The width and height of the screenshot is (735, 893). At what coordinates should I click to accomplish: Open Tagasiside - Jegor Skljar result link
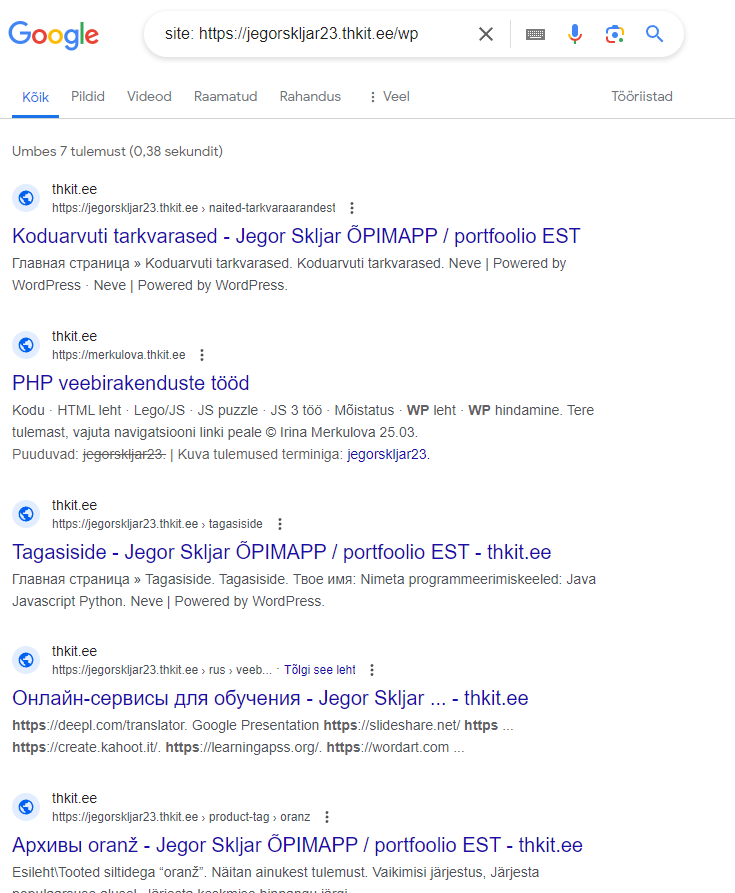point(282,552)
